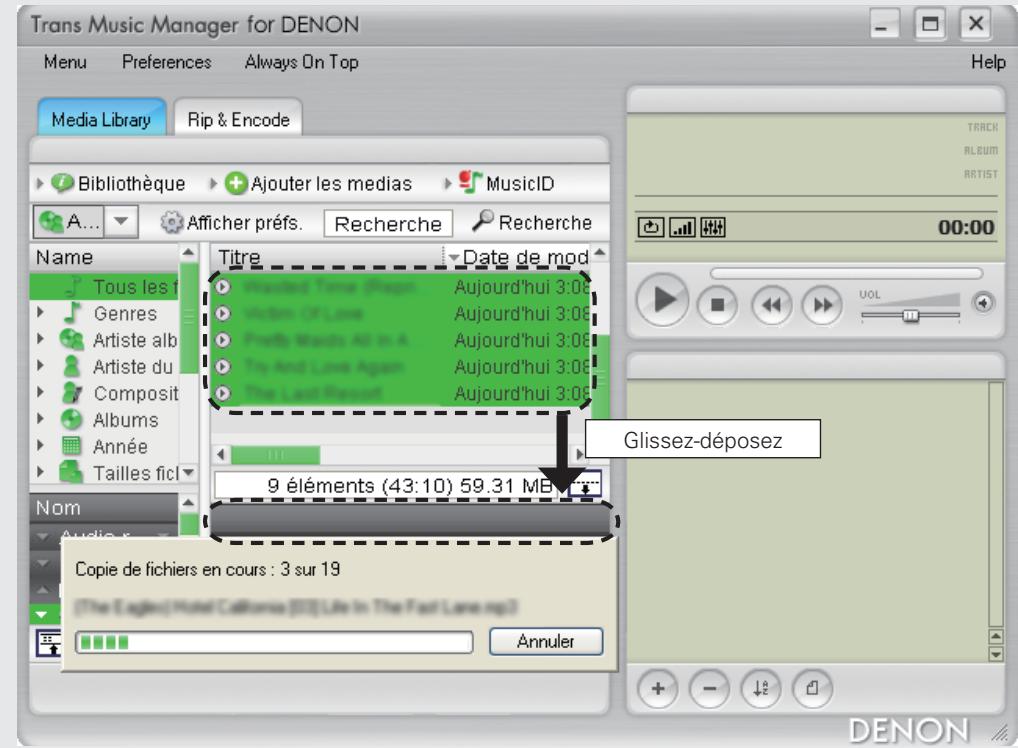Click play icon of second track row
The height and width of the screenshot is (748, 1018).
click(223, 313)
